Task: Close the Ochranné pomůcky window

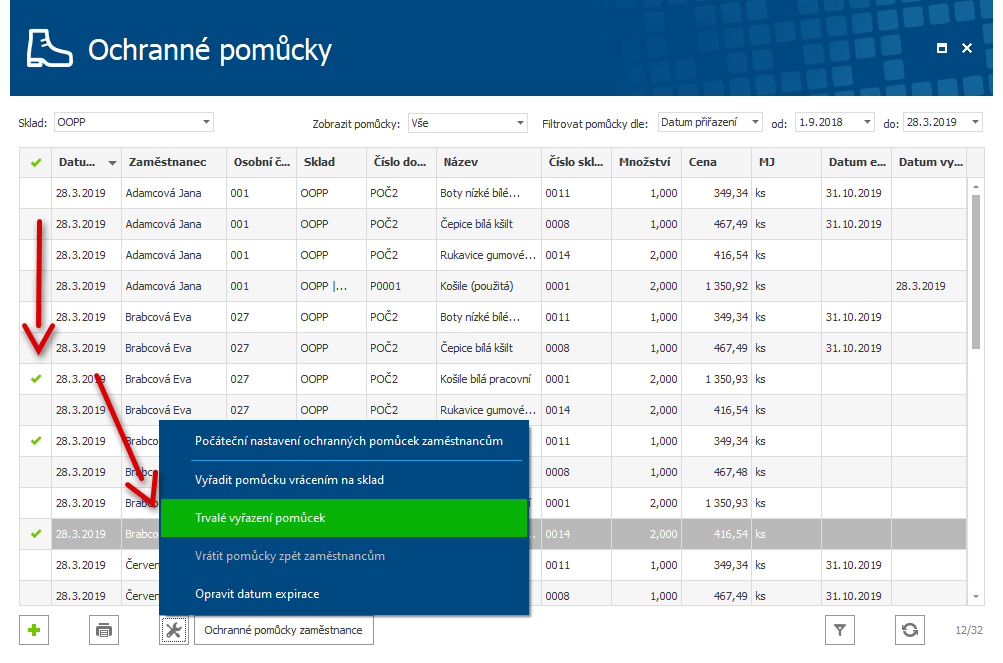Action: pyautogui.click(x=967, y=48)
